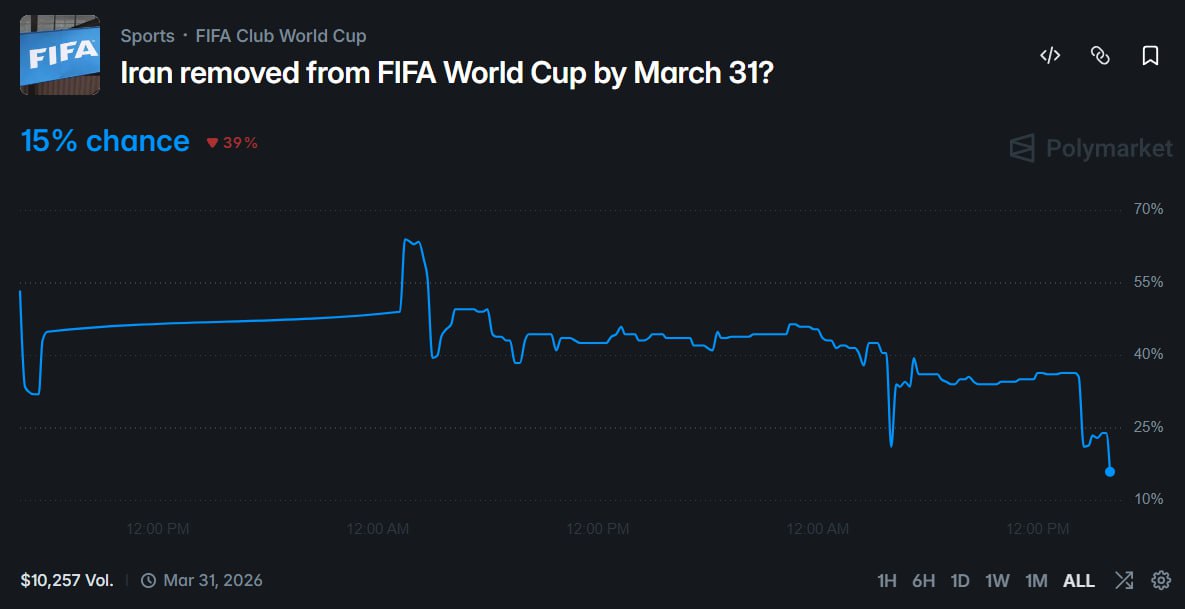The width and height of the screenshot is (1185, 609).
Task: Choose the ALL time range
Action: point(1079,580)
